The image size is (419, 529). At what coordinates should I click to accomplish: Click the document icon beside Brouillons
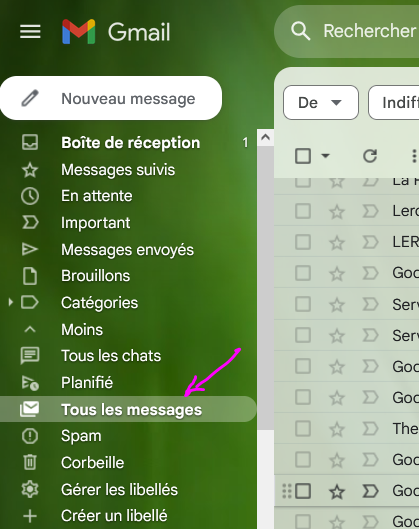[x=30, y=276]
